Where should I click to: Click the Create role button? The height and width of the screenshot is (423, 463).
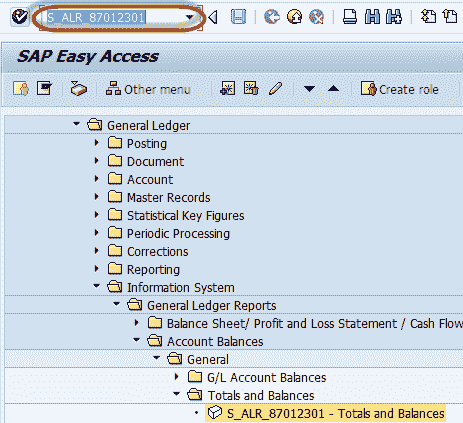pyautogui.click(x=400, y=89)
